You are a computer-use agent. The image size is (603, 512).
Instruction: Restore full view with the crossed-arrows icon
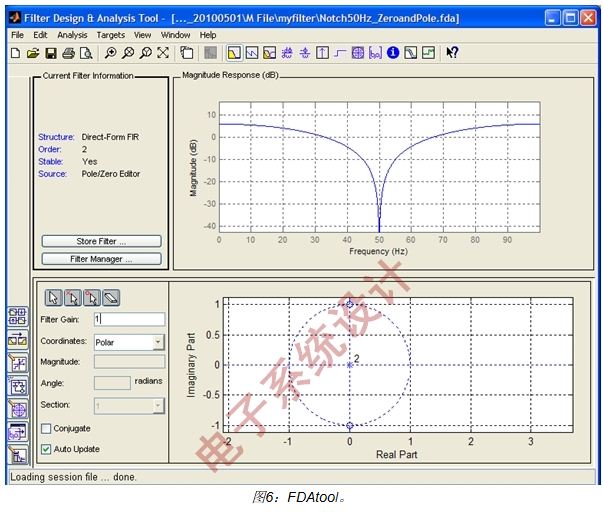[x=163, y=53]
